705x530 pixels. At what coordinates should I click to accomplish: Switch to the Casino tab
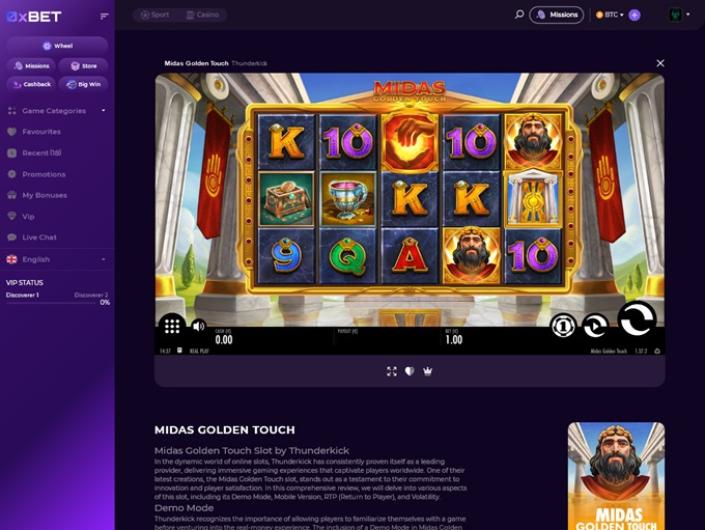[x=203, y=15]
